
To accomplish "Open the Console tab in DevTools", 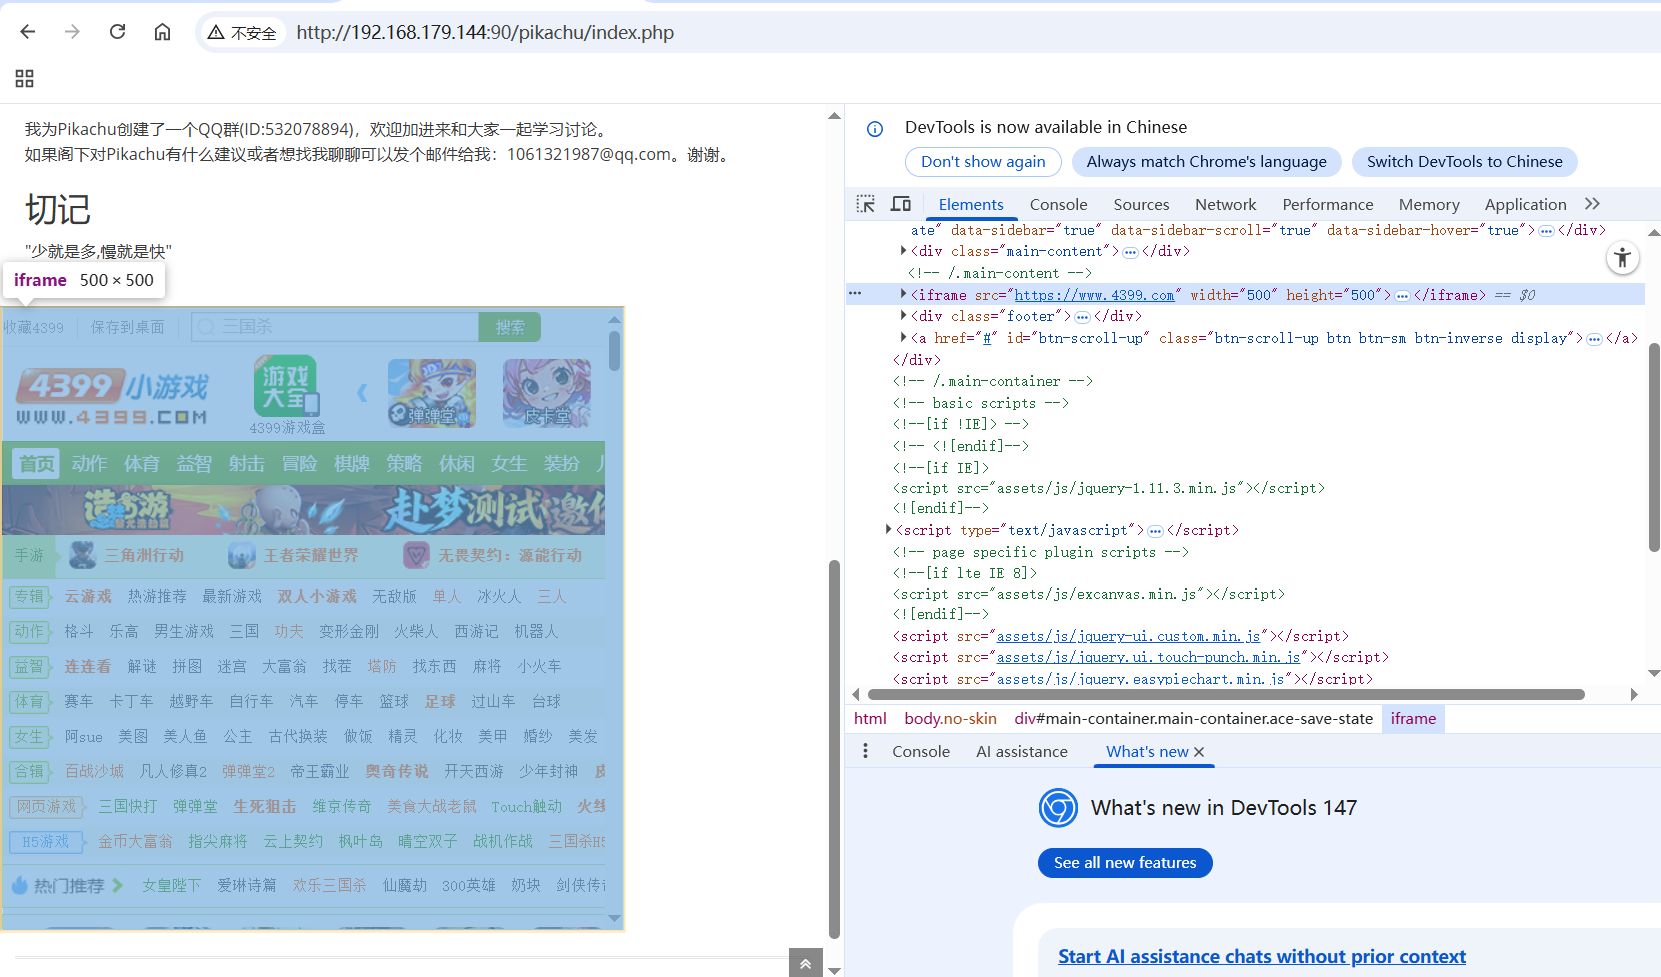I will [x=1058, y=204].
